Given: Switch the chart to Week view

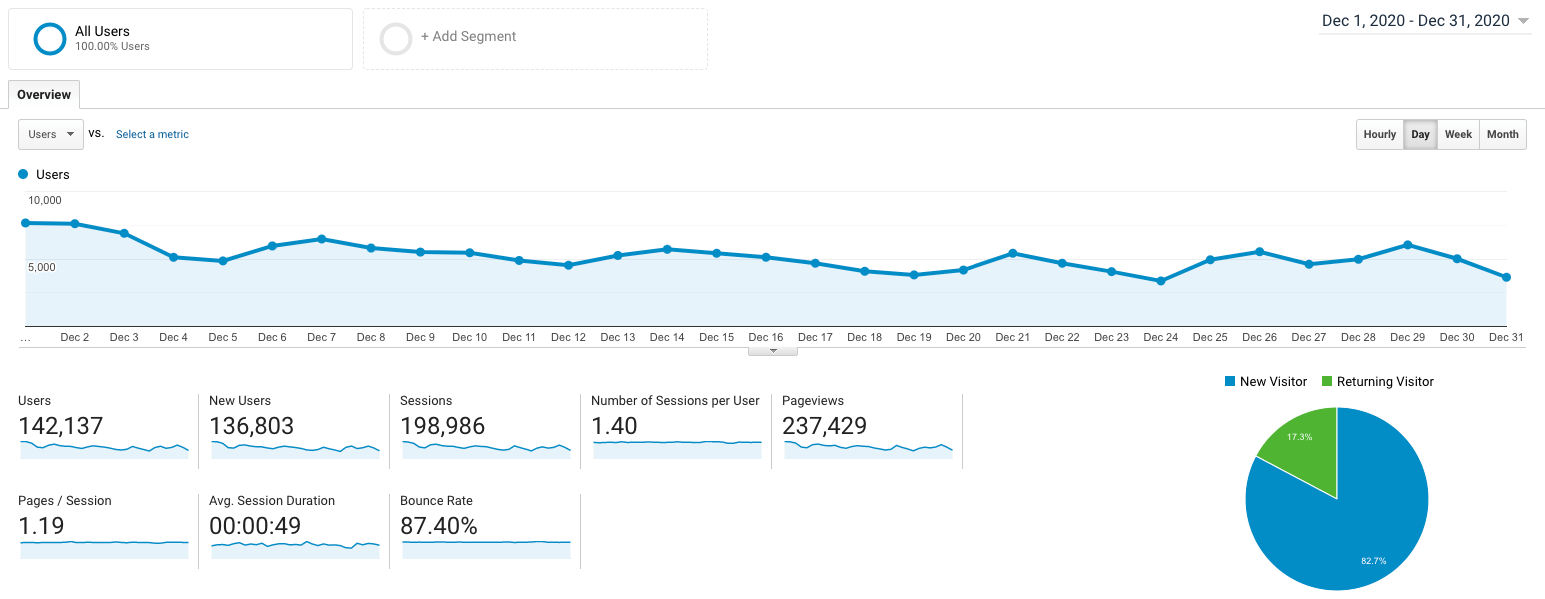Looking at the screenshot, I should (x=1457, y=134).
